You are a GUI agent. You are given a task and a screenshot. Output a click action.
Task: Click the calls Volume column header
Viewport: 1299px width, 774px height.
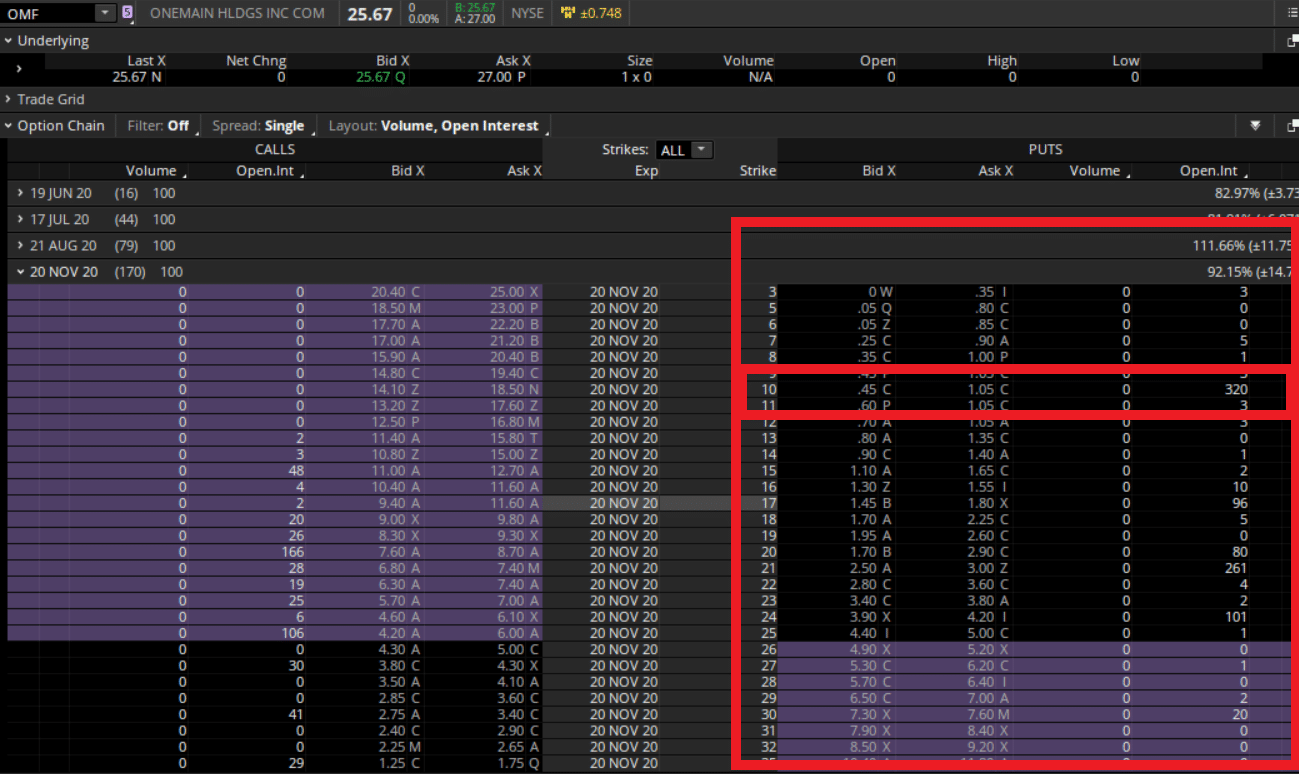151,171
